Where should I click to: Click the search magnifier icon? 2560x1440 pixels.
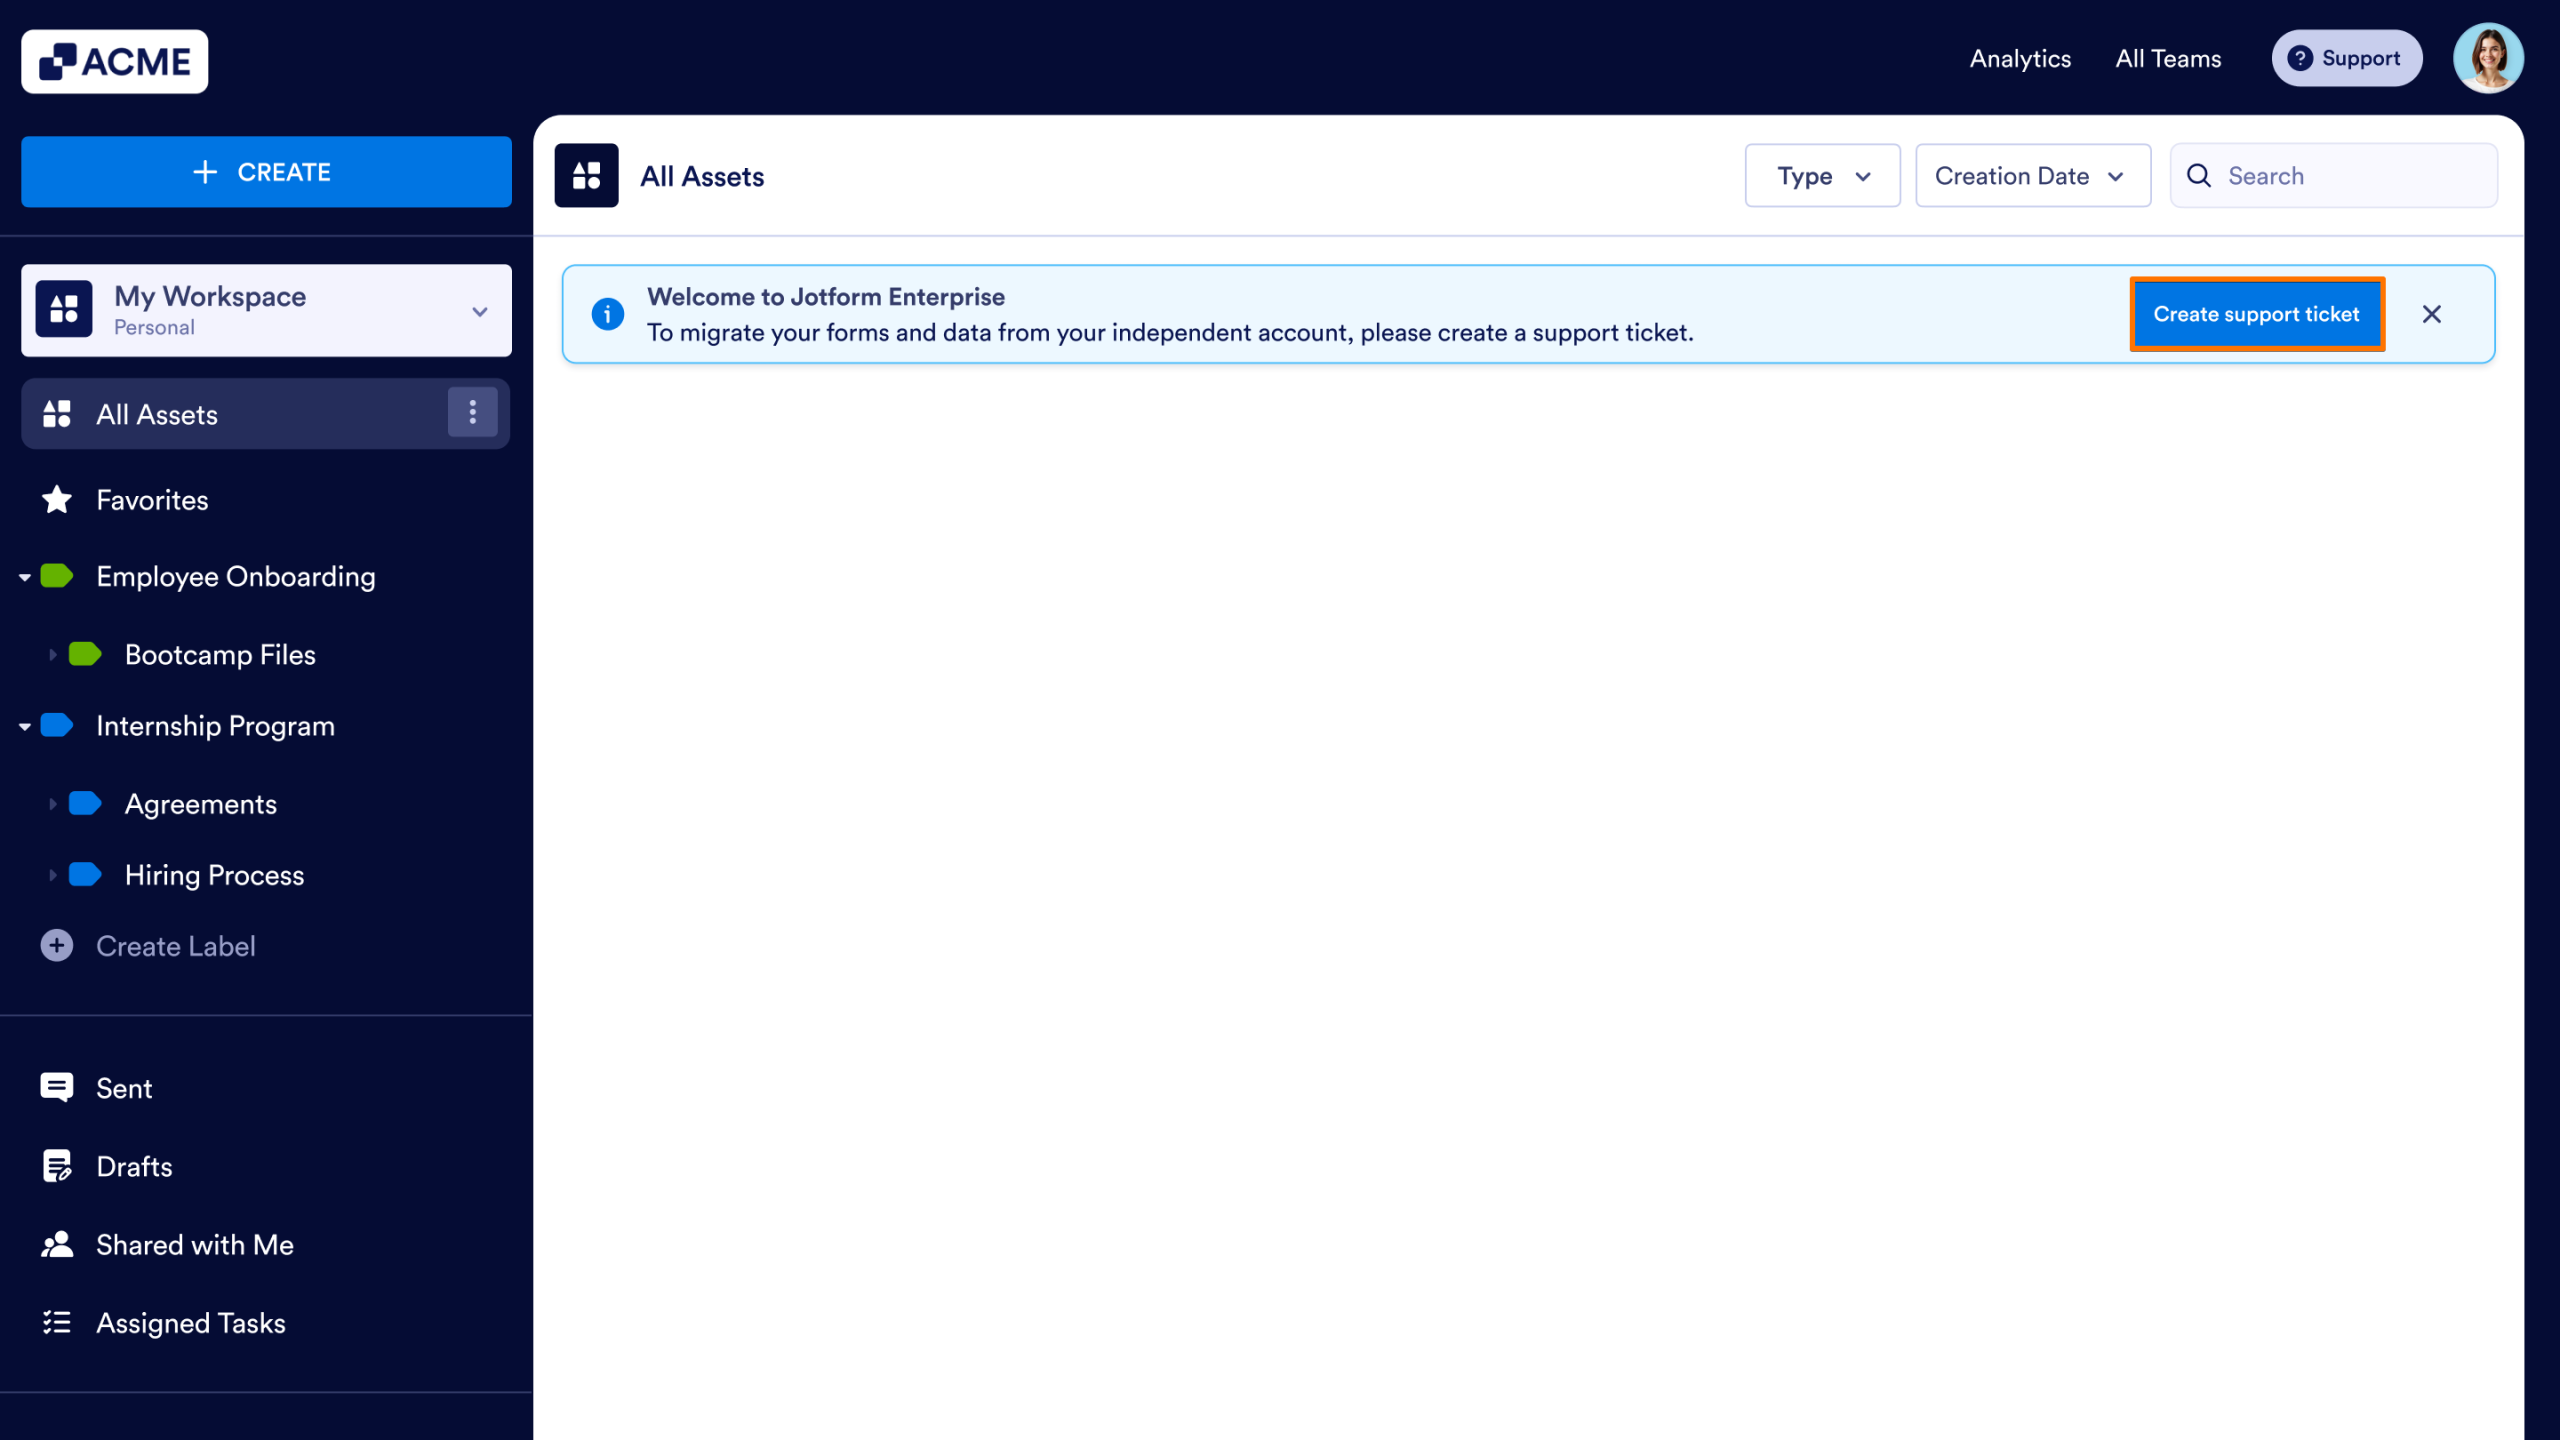point(2199,176)
